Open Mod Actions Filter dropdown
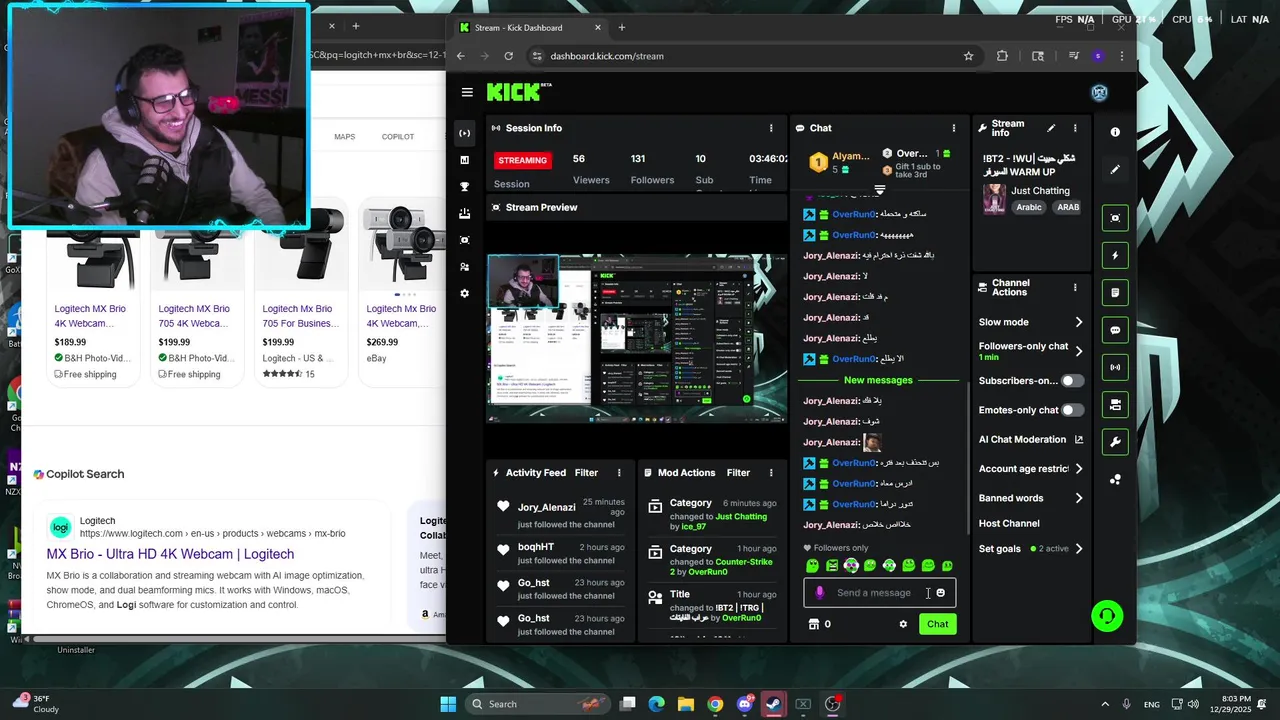 tap(738, 473)
